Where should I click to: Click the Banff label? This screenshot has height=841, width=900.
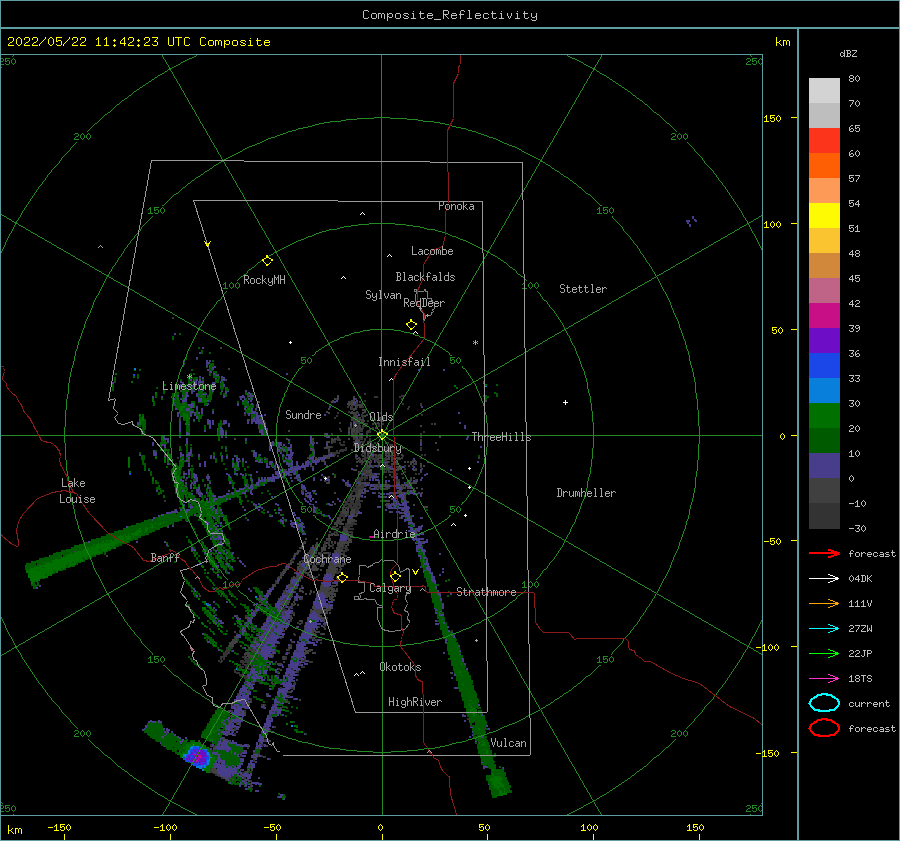click(165, 557)
